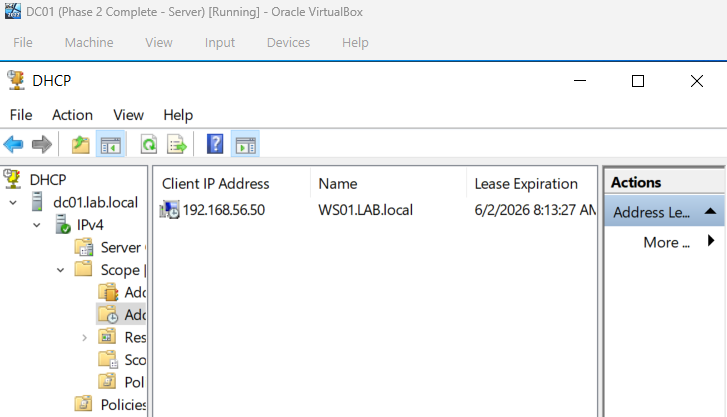Open the VirtualBox View menu
The width and height of the screenshot is (727, 417).
point(159,43)
